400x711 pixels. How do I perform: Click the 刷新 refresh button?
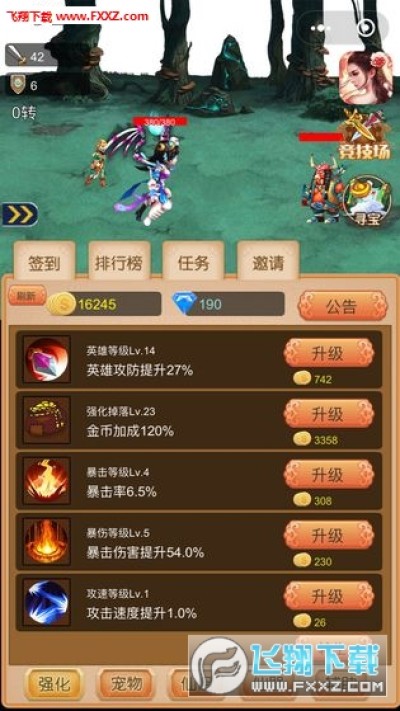27,296
